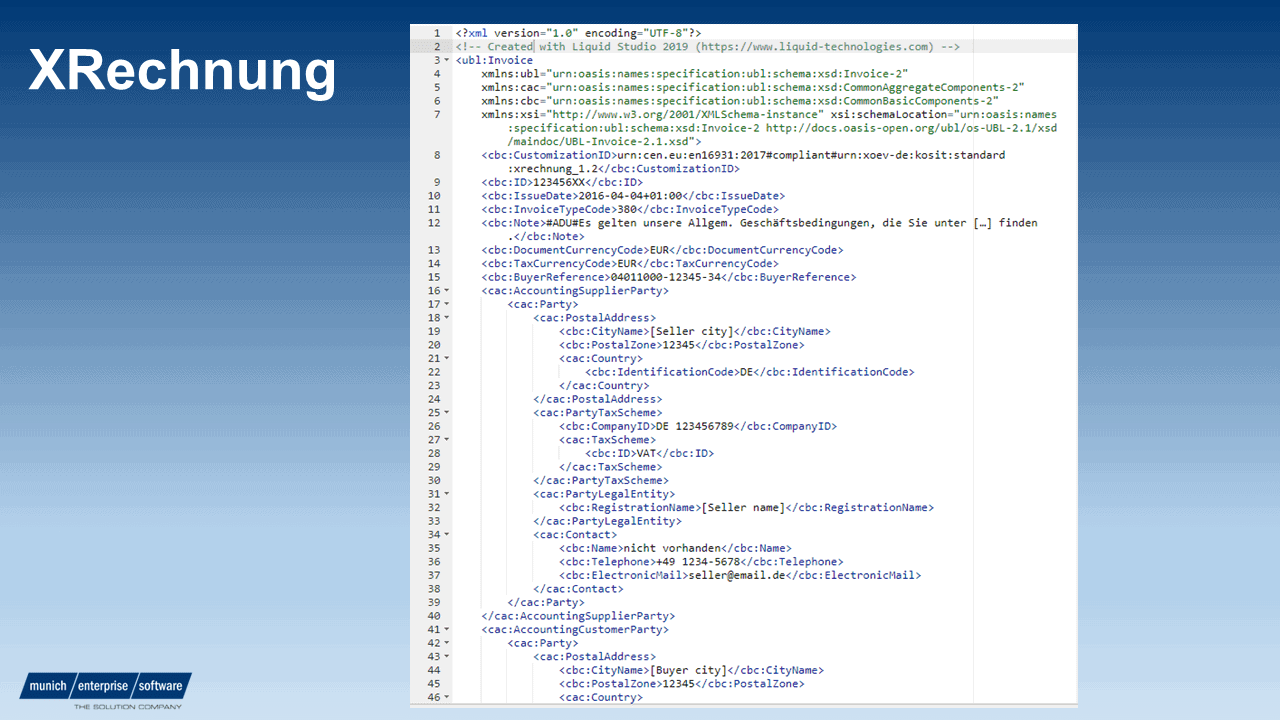This screenshot has height=720, width=1280.
Task: Collapse the buyer cac:PostalAddress on line 43
Action: point(446,657)
